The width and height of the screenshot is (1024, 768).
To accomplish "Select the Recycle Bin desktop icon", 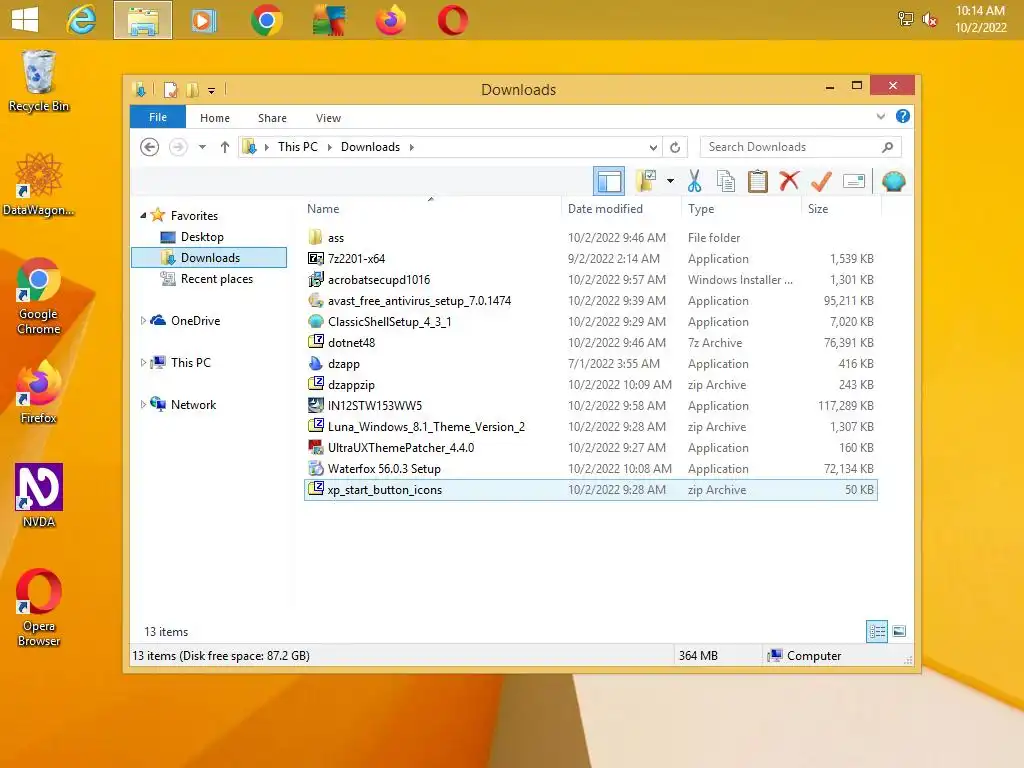I will [39, 81].
